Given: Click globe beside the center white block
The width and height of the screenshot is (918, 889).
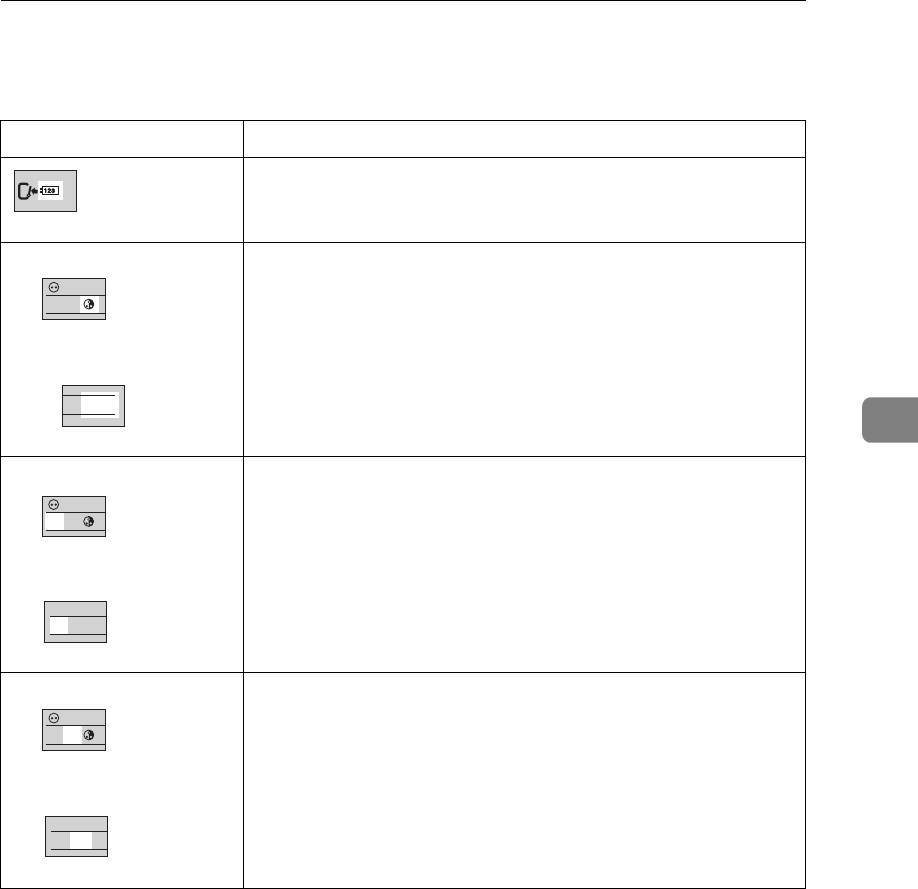Looking at the screenshot, I should 91,735.
